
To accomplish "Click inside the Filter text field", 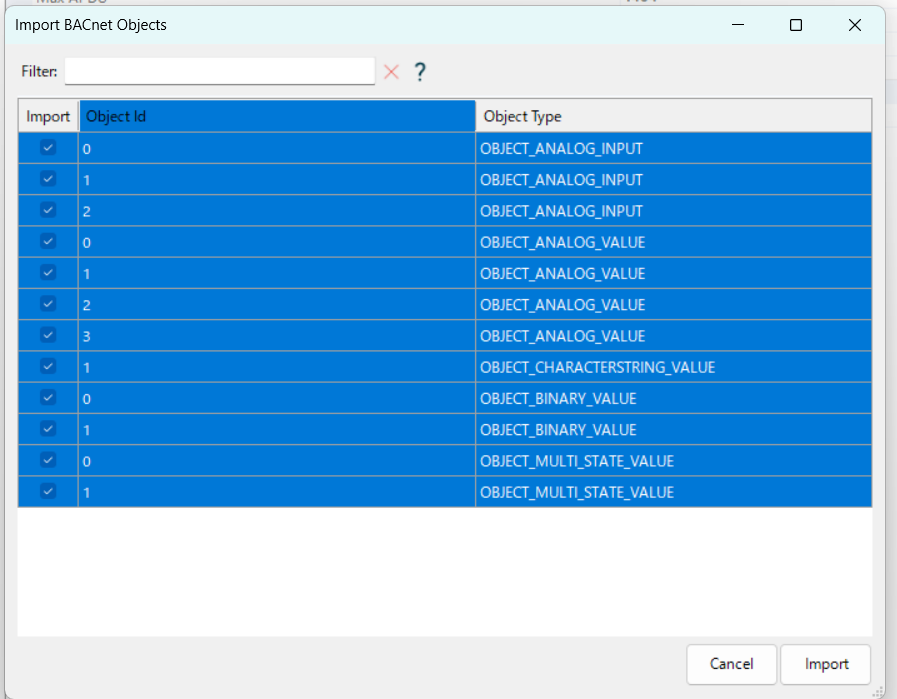I will 220,72.
